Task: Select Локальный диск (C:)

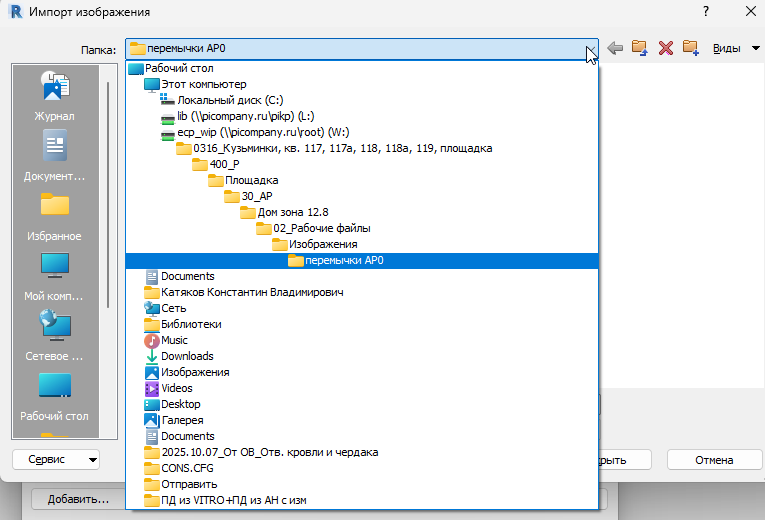Action: click(362, 100)
